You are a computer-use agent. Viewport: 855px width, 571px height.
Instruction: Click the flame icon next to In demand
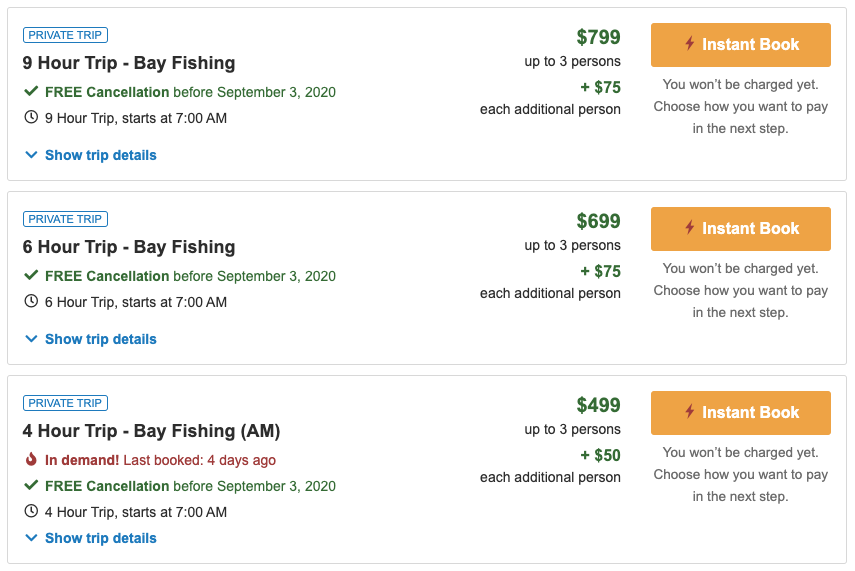click(x=31, y=459)
